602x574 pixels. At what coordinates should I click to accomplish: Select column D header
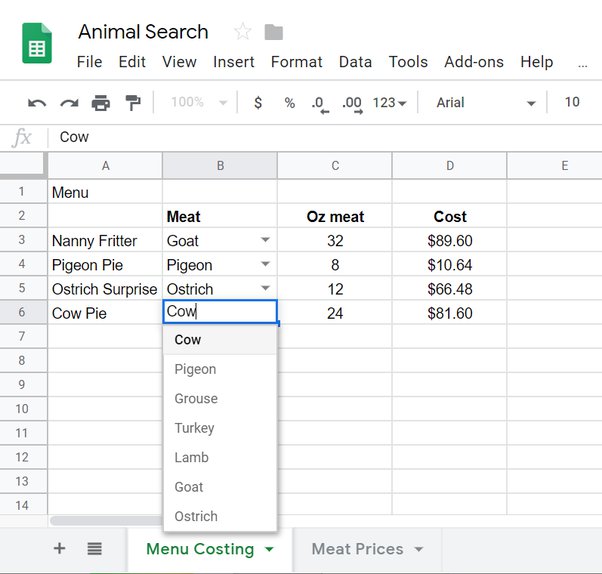(x=450, y=166)
